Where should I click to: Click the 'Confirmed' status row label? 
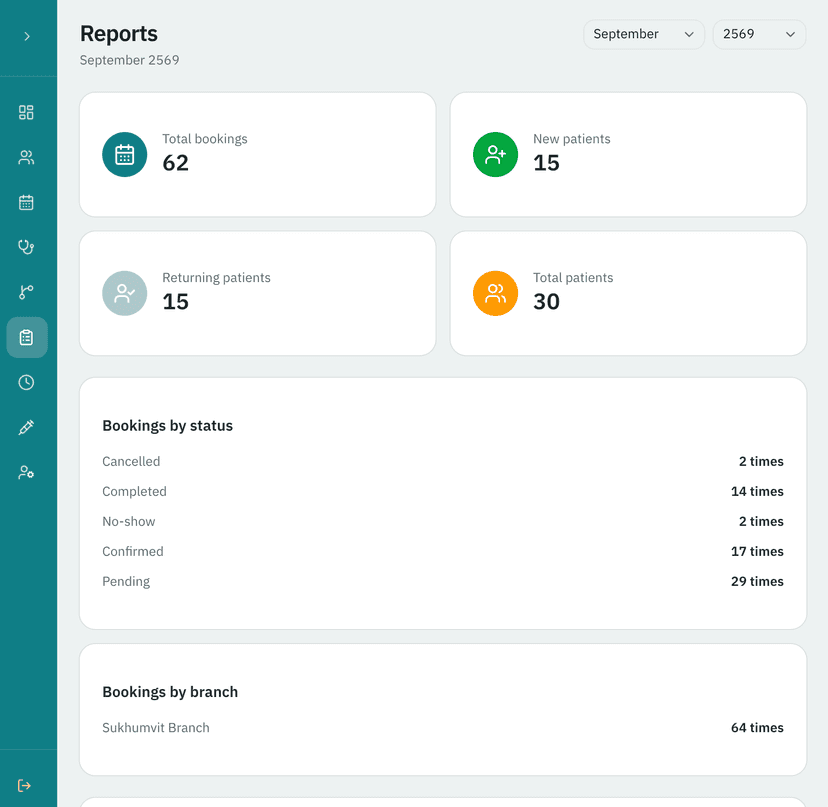pos(133,551)
